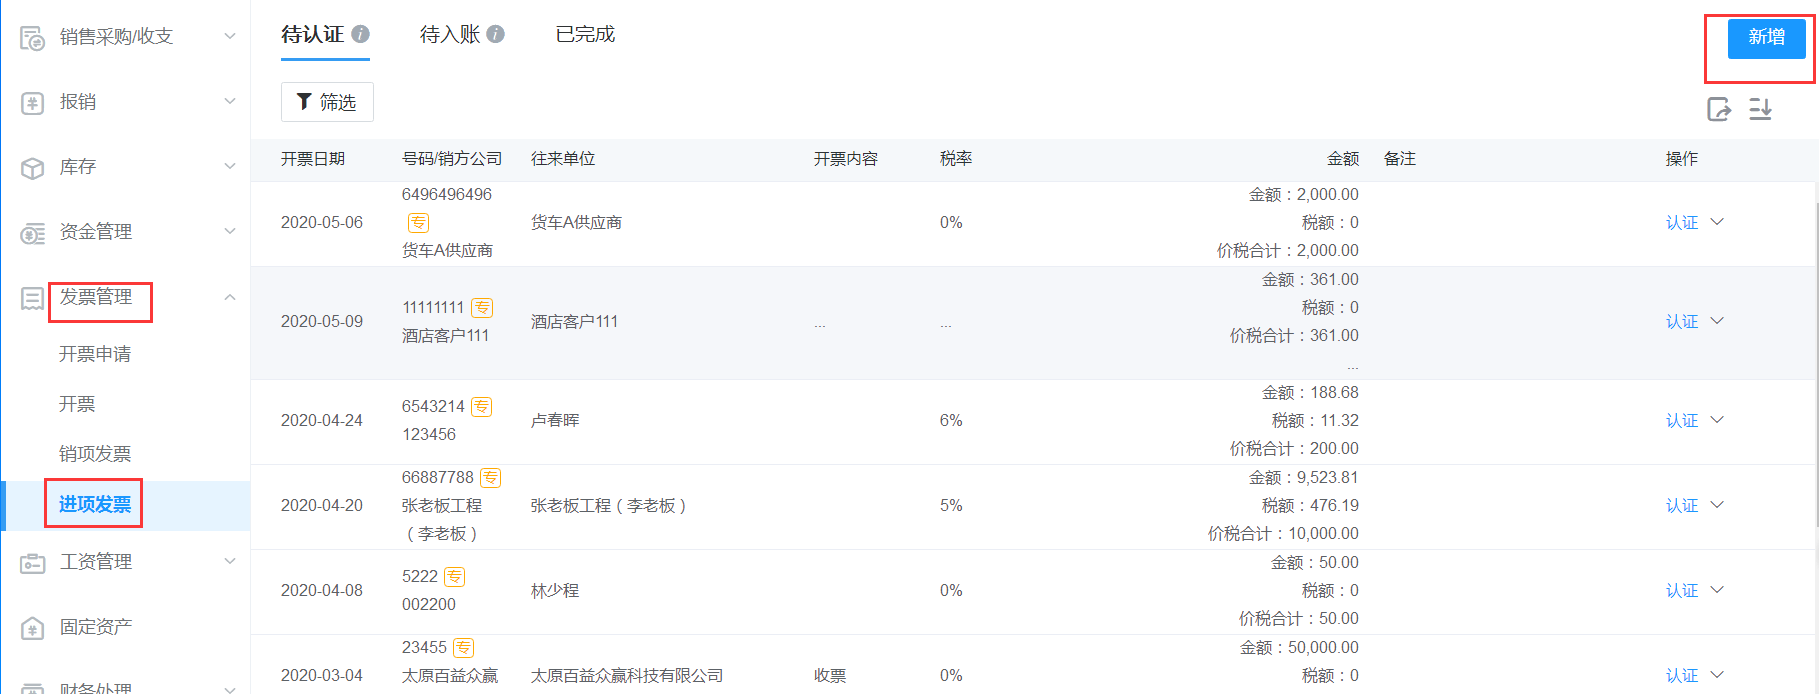Click the export icon above the table
Viewport: 1819px width, 694px height.
1719,109
